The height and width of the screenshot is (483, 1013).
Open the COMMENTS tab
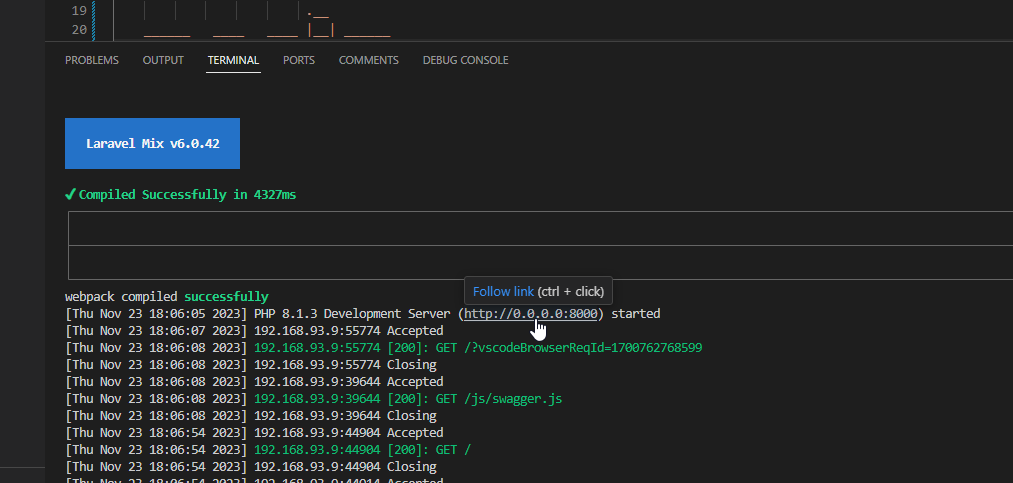pos(368,60)
